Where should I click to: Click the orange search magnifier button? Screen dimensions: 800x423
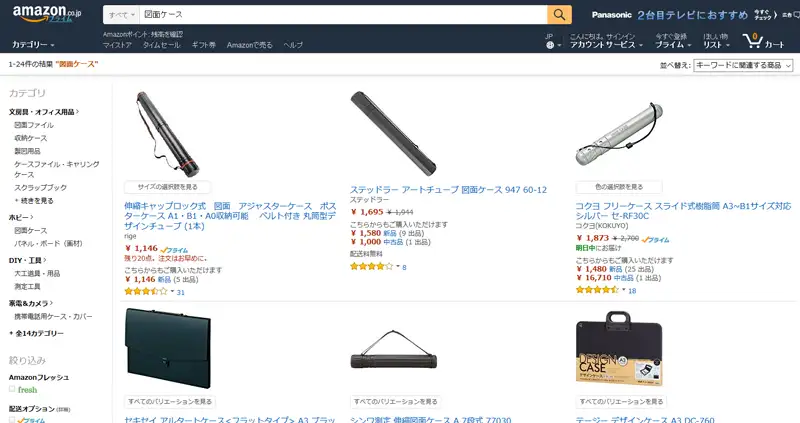click(559, 15)
